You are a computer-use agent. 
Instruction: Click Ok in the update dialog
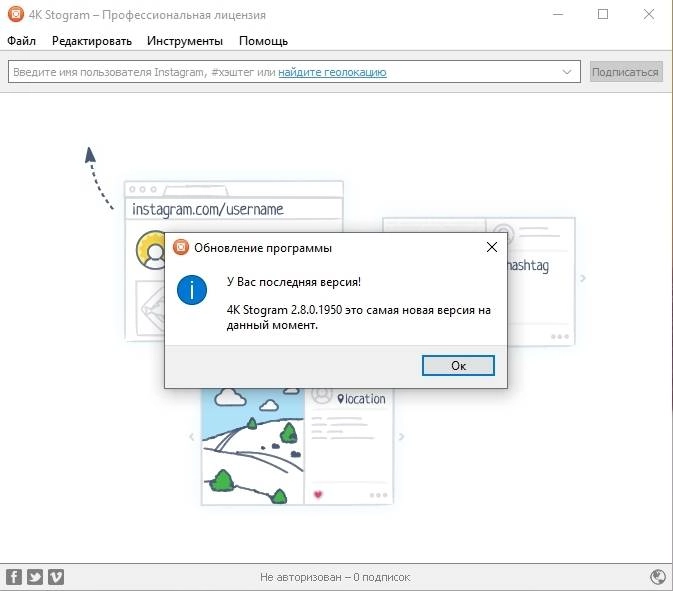tap(458, 365)
